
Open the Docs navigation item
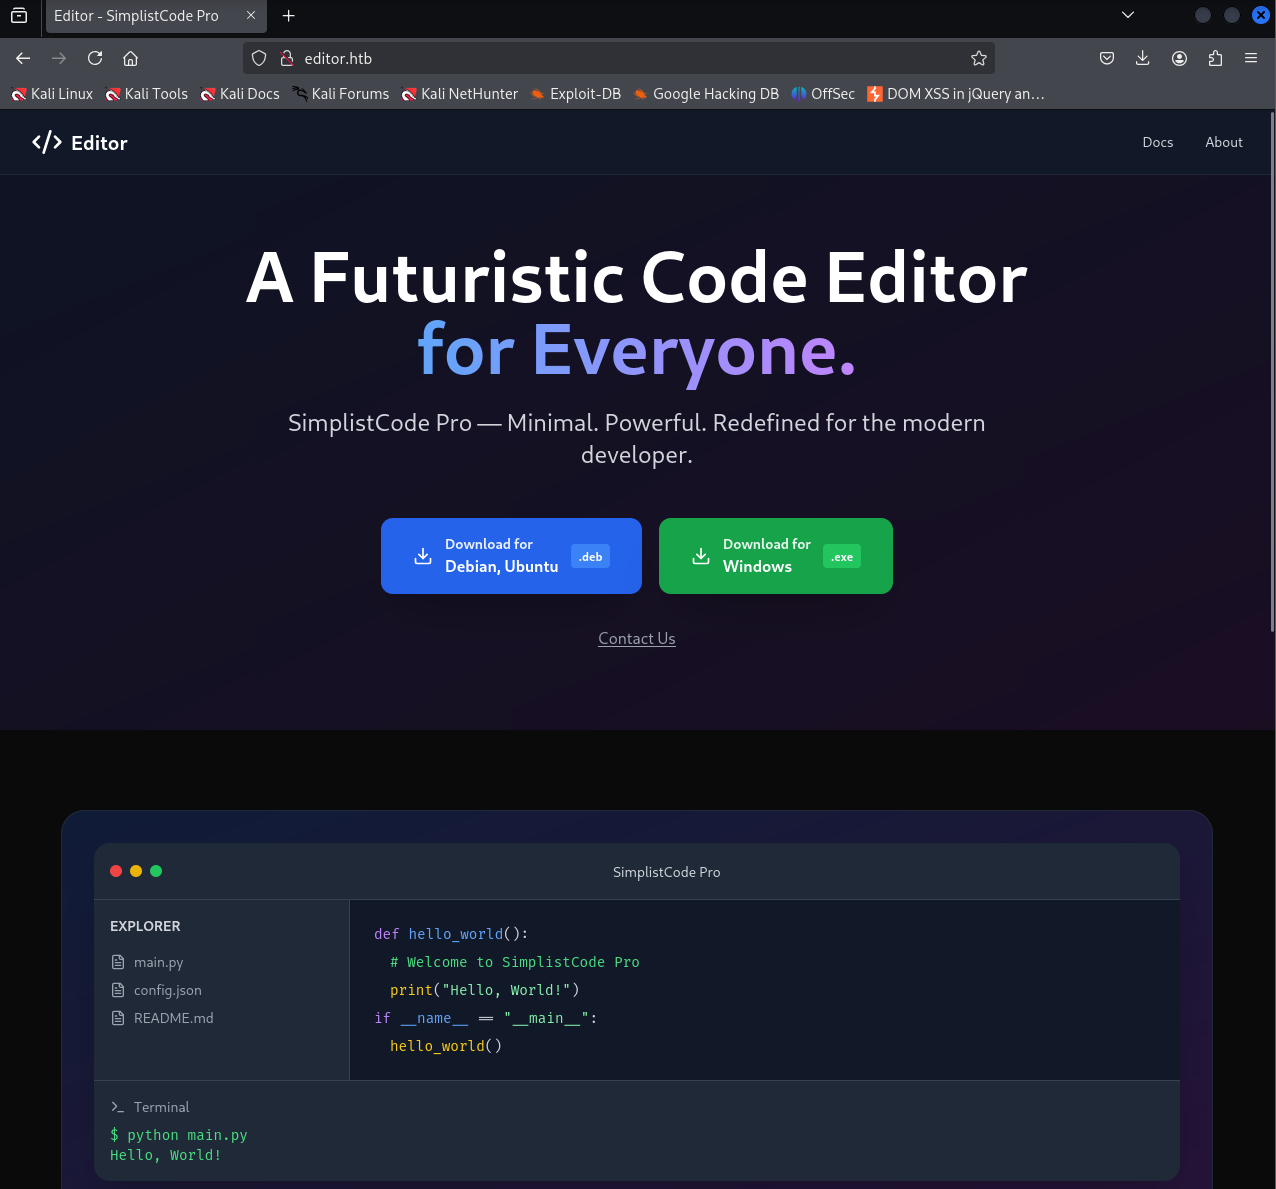[x=1157, y=142]
